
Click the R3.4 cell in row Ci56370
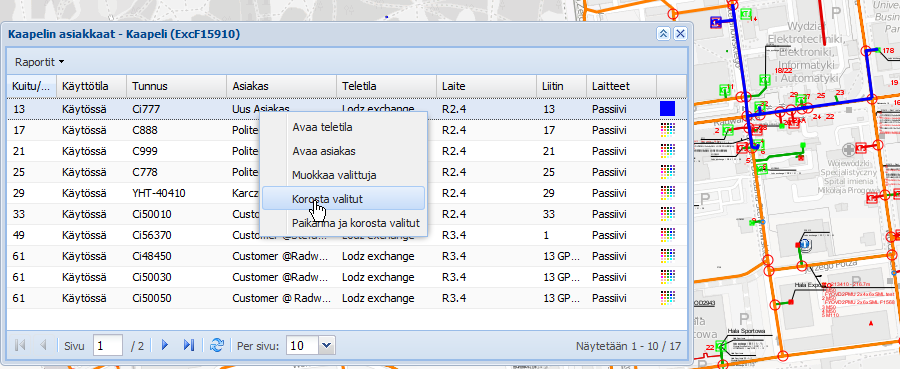tap(487, 235)
